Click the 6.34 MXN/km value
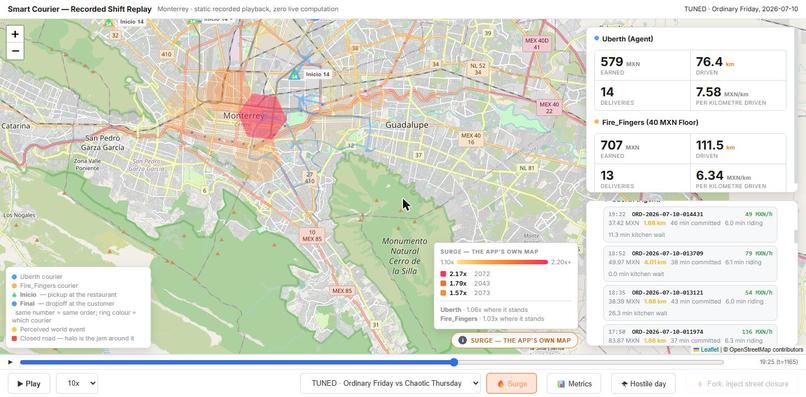 coord(710,175)
